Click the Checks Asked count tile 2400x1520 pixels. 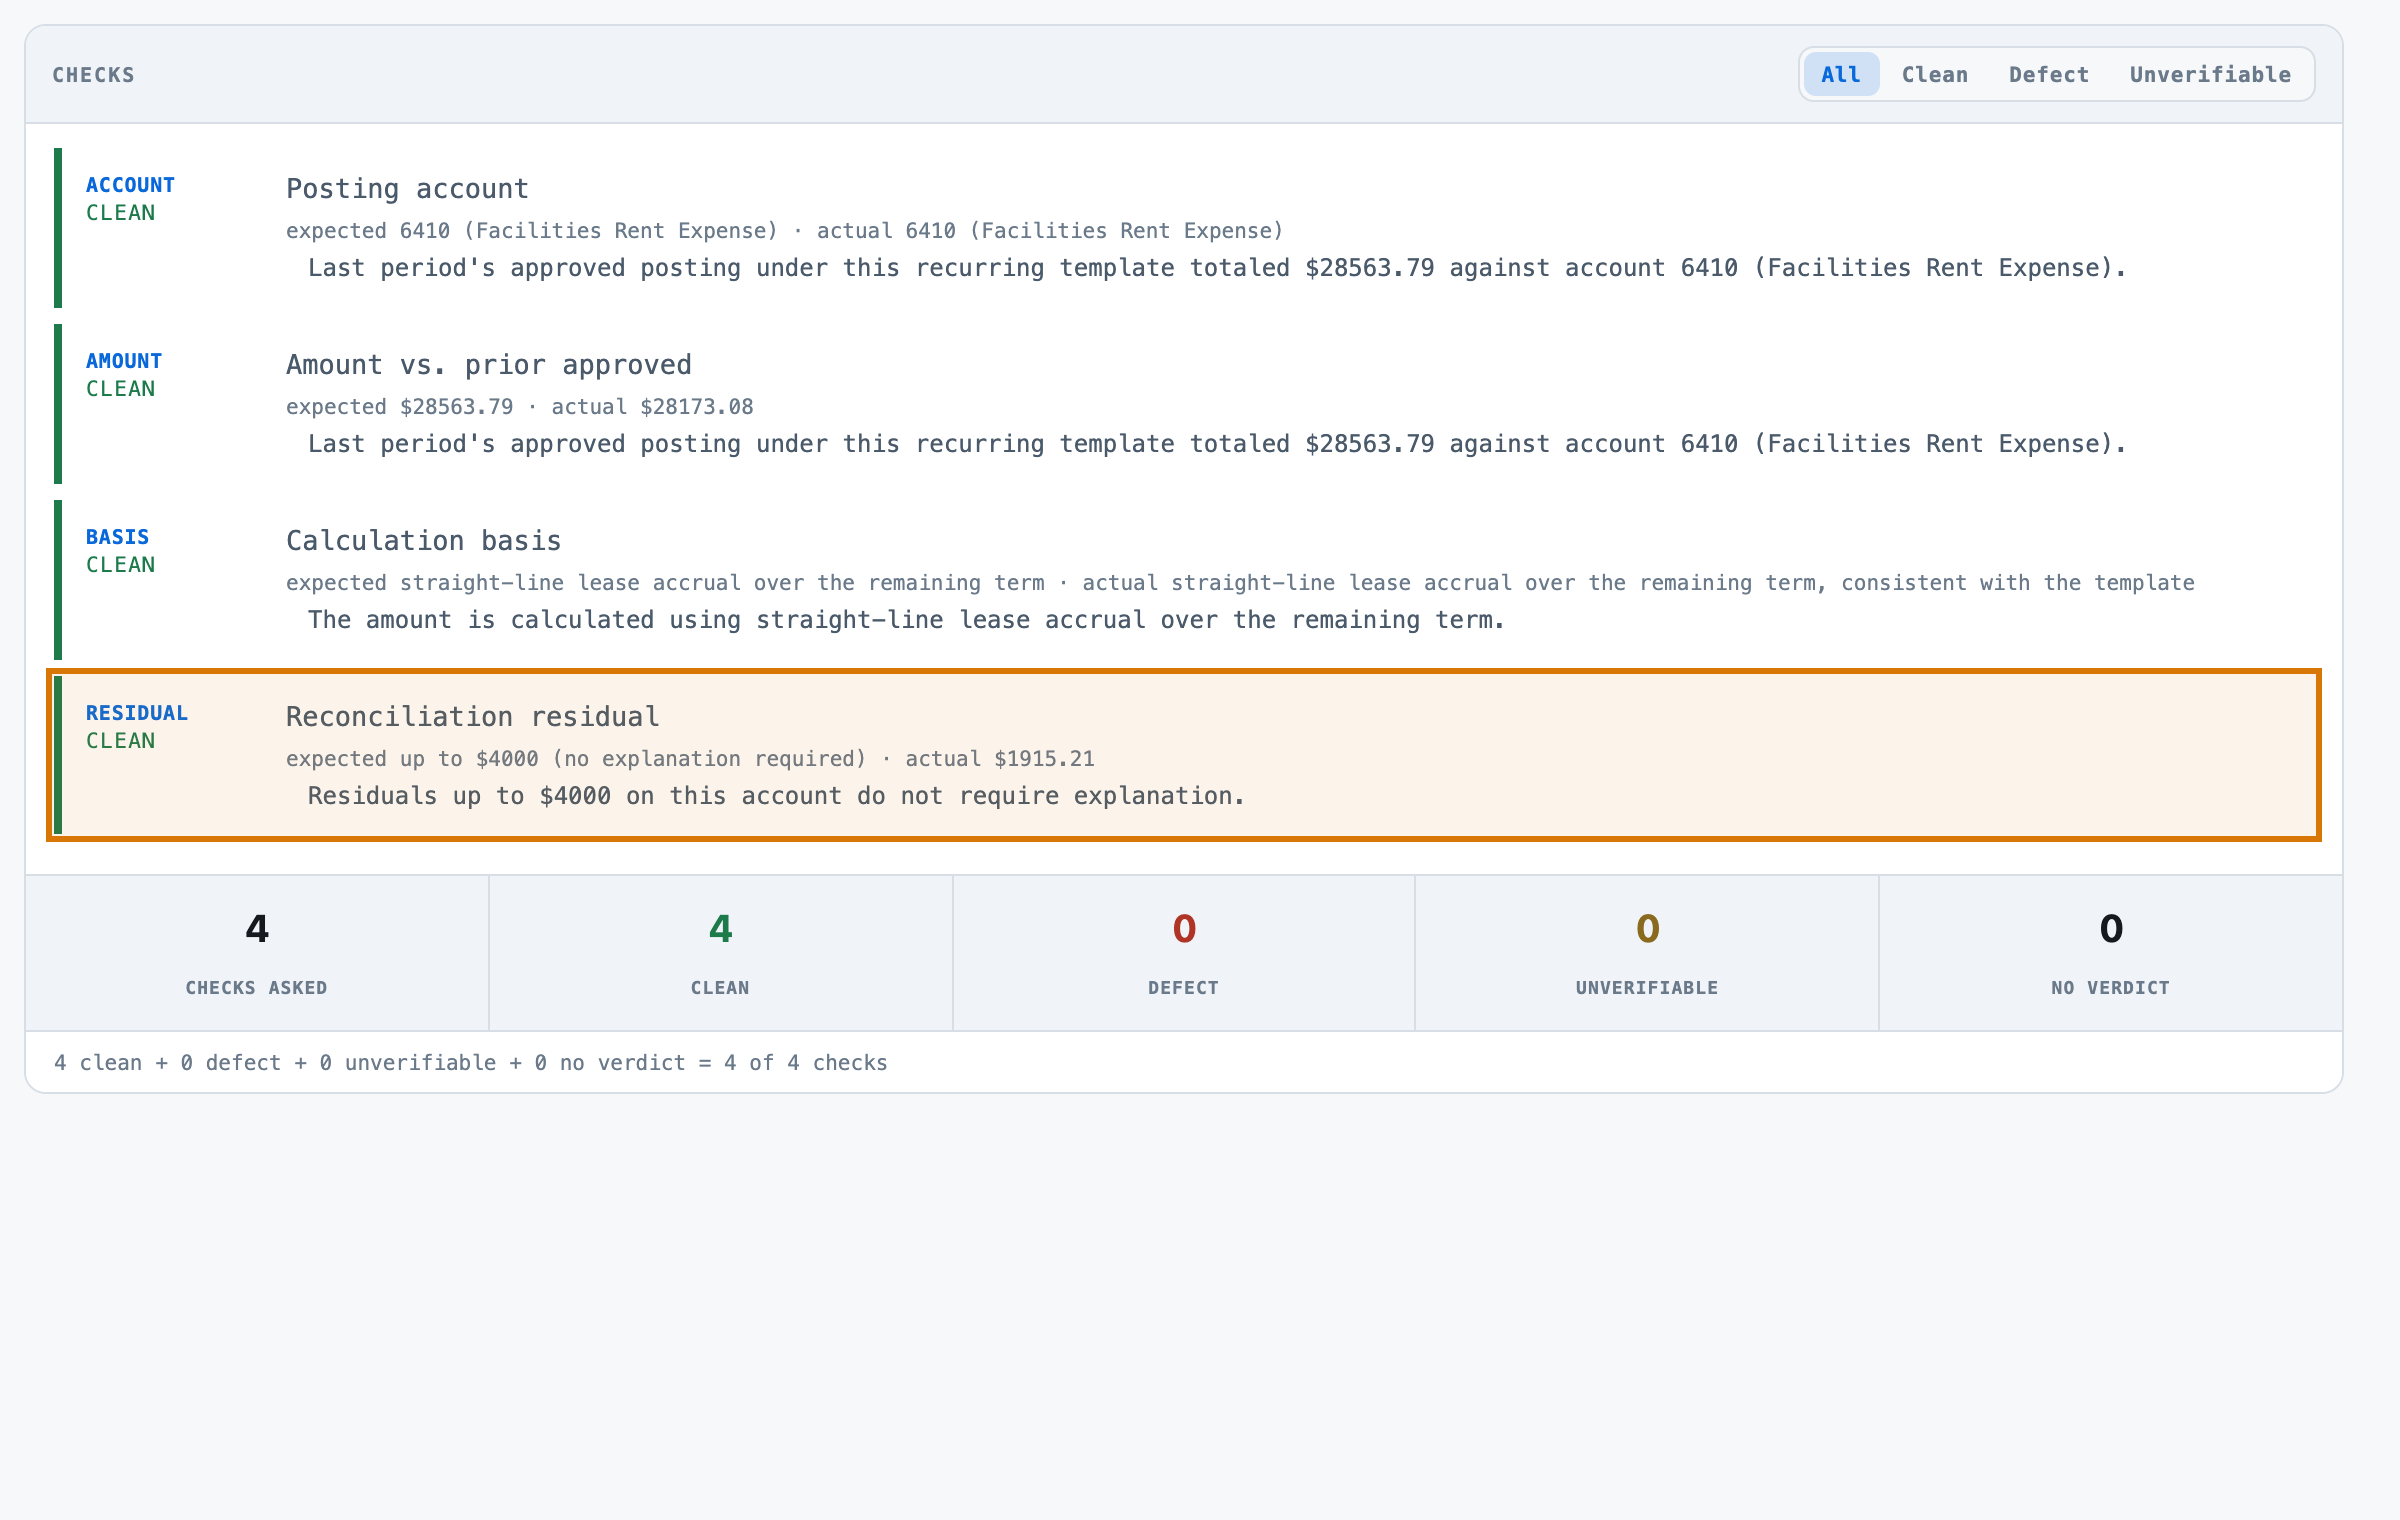(x=257, y=953)
